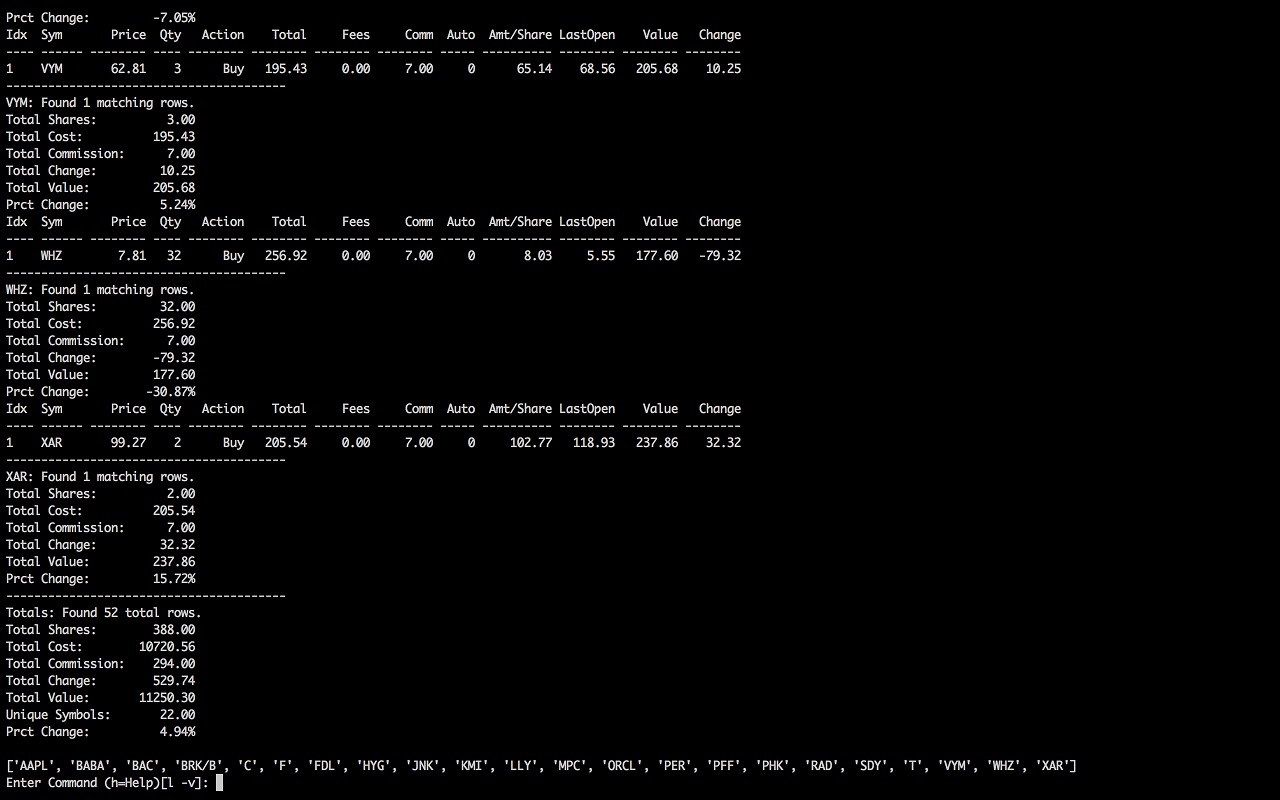The width and height of the screenshot is (1280, 800).
Task: Click the Total Commission value 294.00
Action: coord(174,664)
